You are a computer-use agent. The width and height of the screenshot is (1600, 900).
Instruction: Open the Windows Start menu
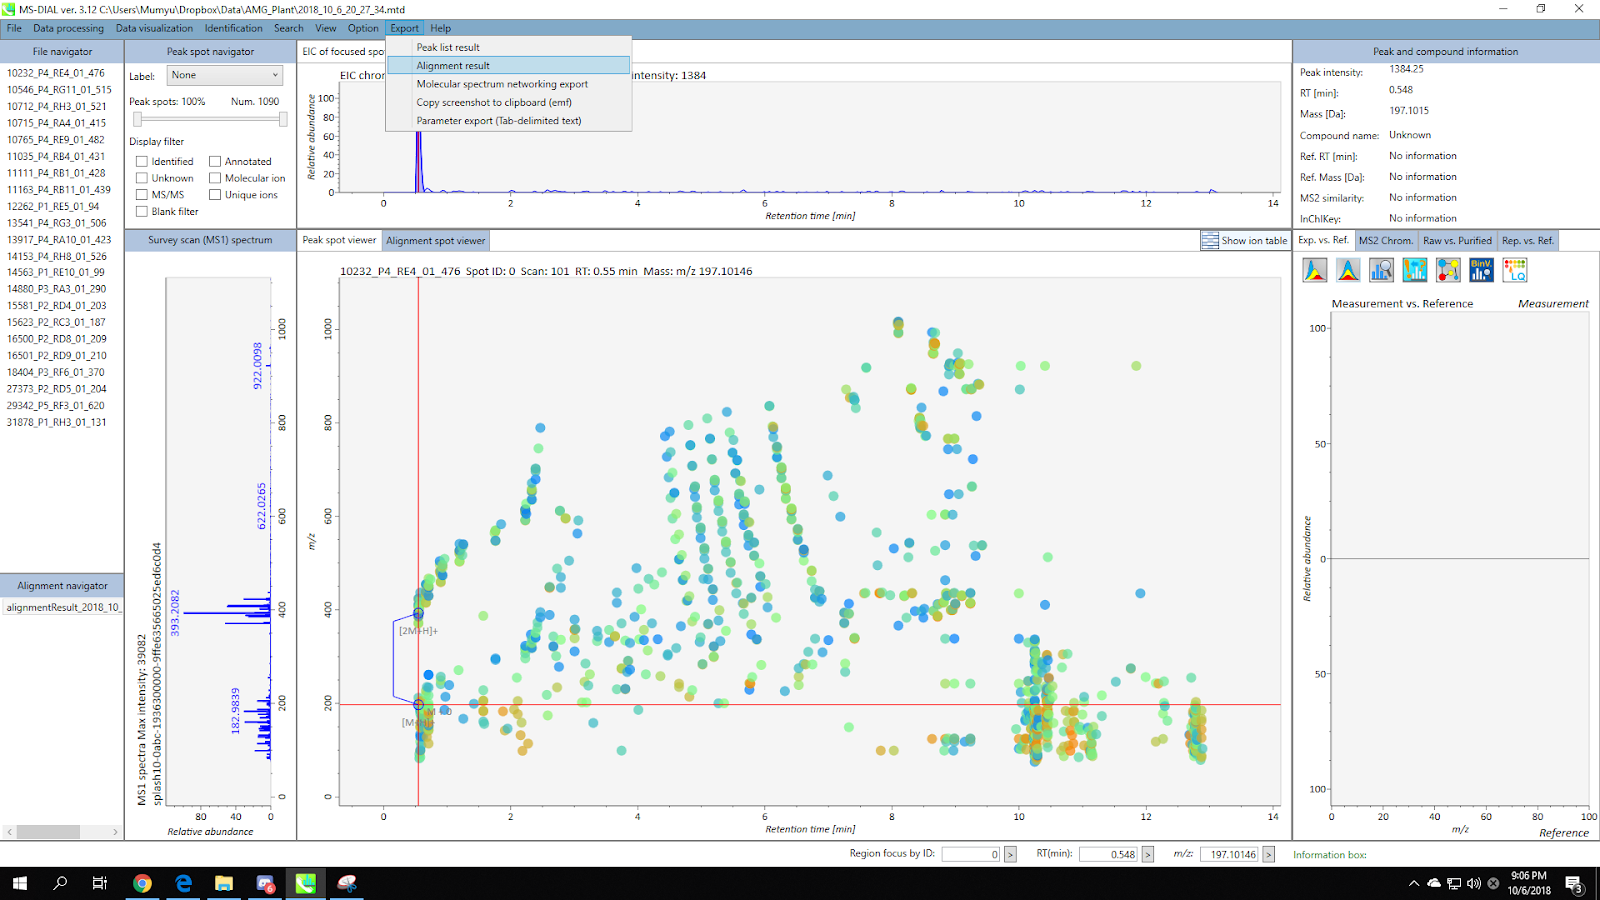19,883
